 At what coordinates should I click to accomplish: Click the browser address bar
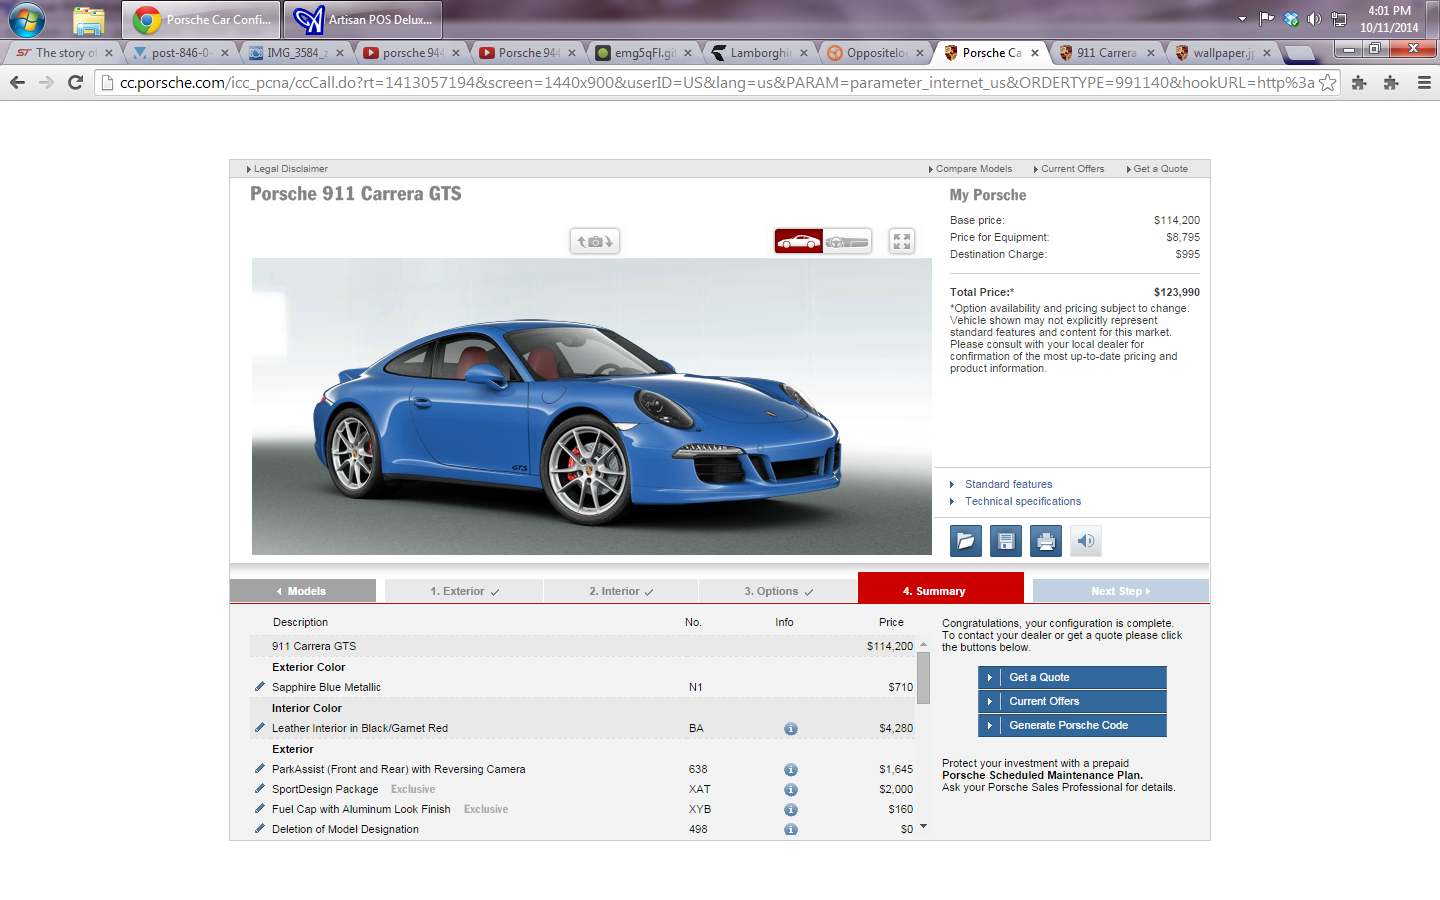coord(717,83)
